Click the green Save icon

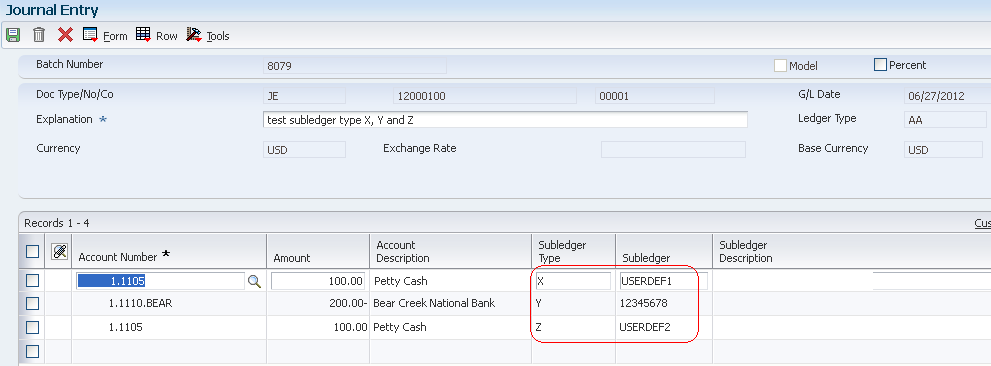tap(13, 35)
